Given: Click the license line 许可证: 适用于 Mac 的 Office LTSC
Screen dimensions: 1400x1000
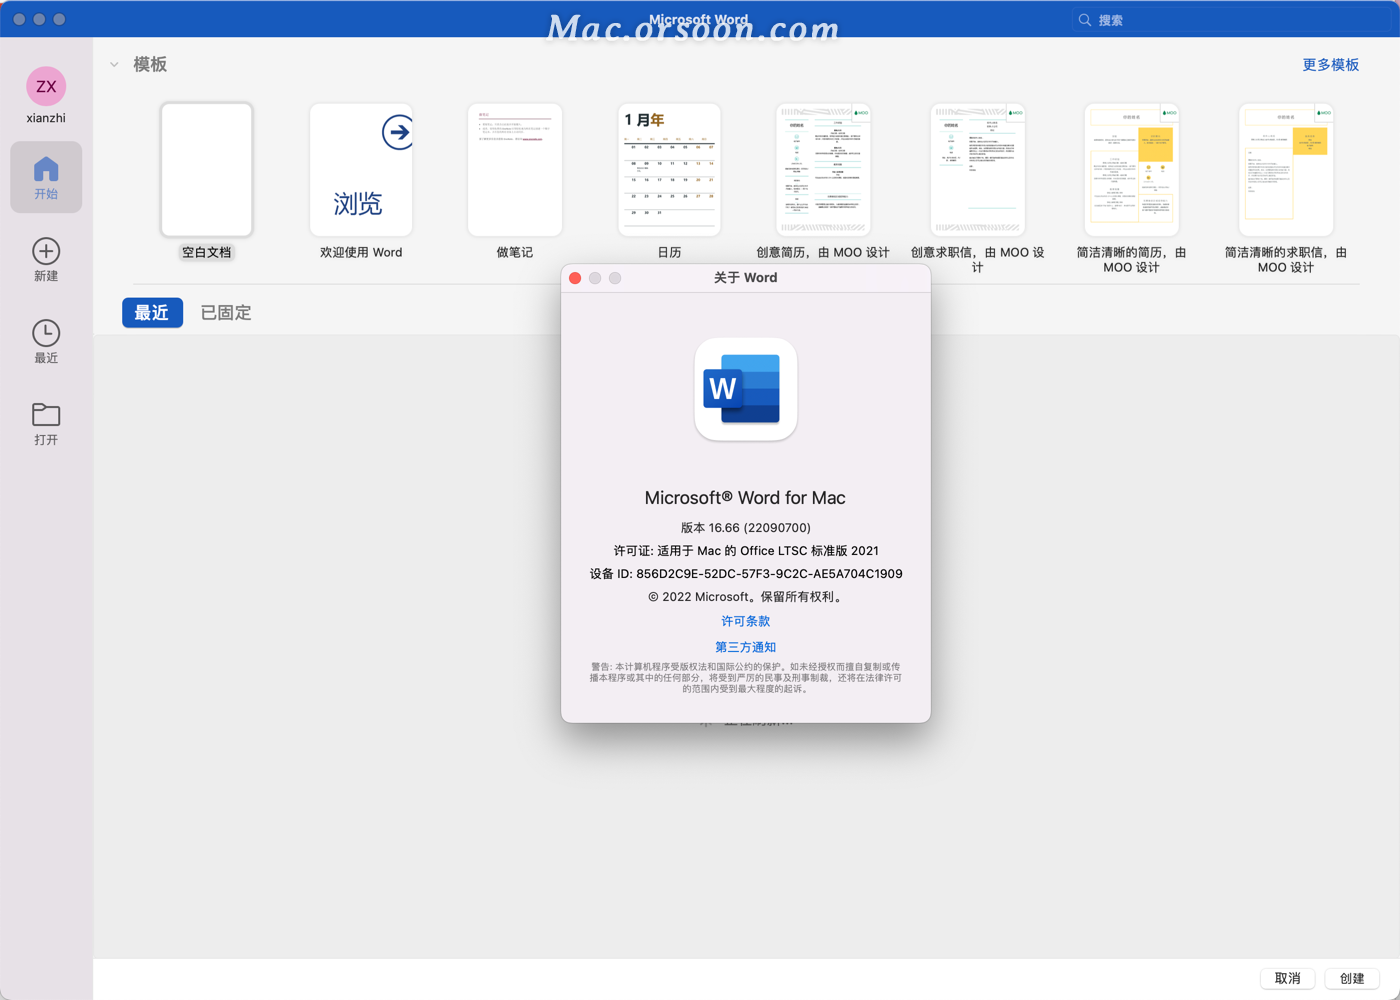Looking at the screenshot, I should (746, 551).
